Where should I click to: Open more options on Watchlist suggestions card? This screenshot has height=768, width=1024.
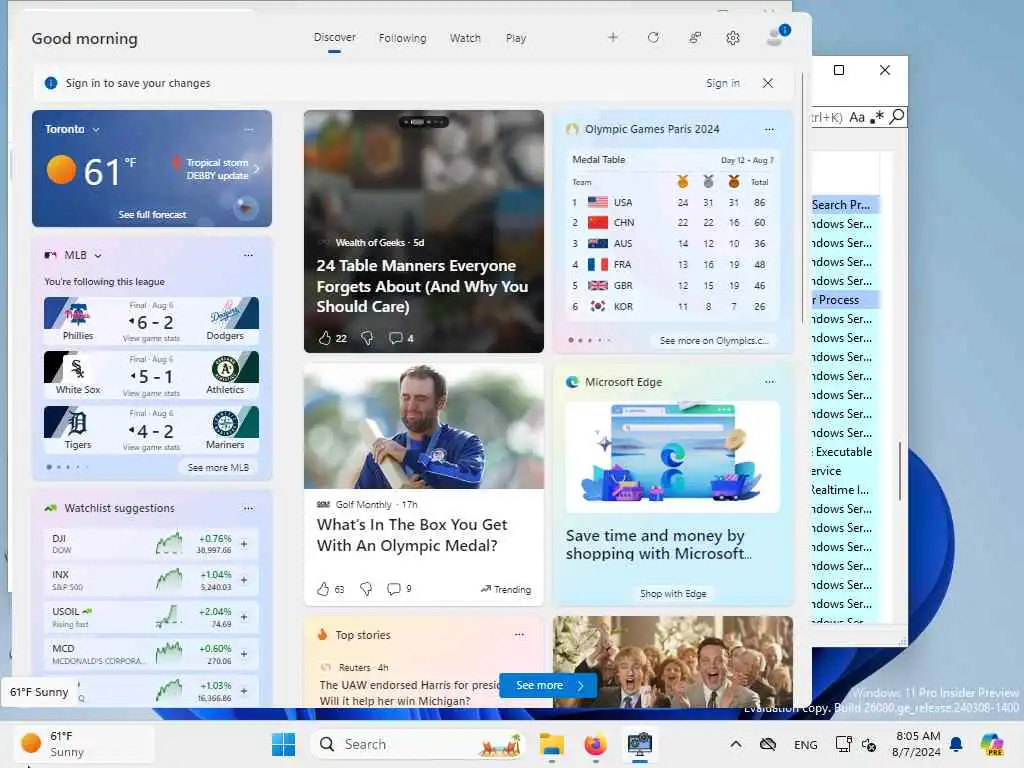pos(248,508)
